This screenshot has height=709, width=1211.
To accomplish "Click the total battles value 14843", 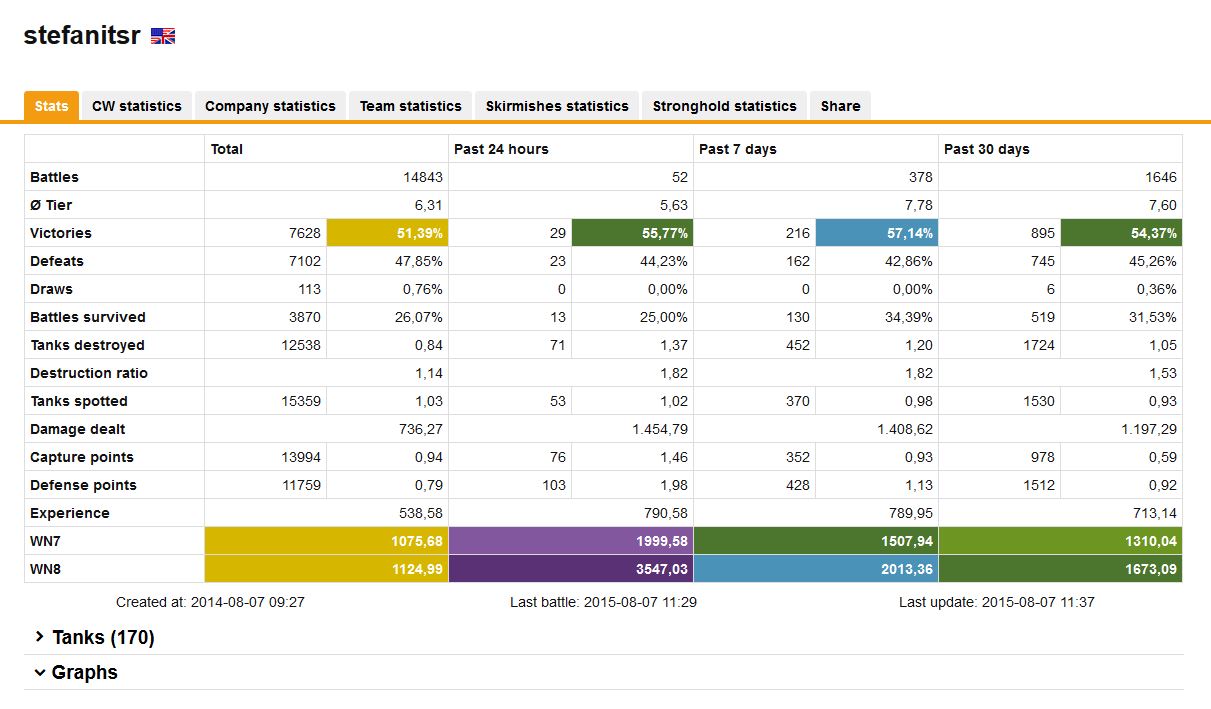I will tap(422, 177).
